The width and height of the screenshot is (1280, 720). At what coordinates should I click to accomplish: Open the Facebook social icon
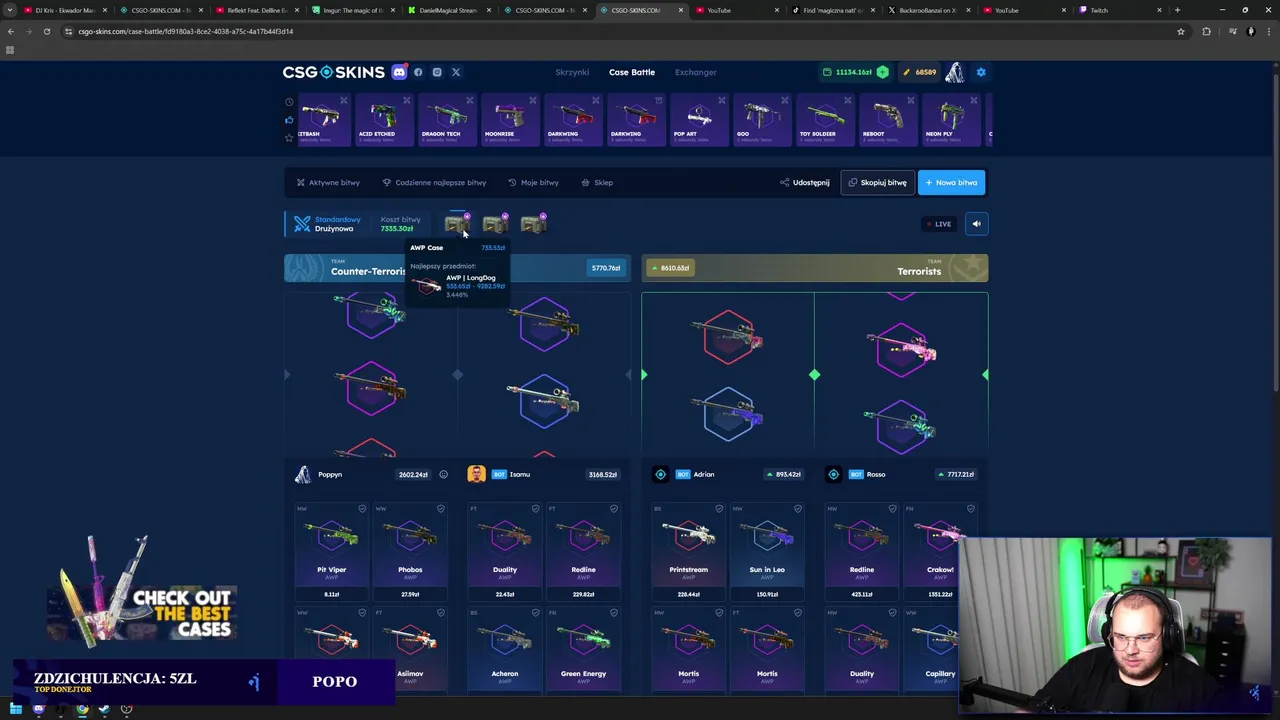click(x=418, y=72)
